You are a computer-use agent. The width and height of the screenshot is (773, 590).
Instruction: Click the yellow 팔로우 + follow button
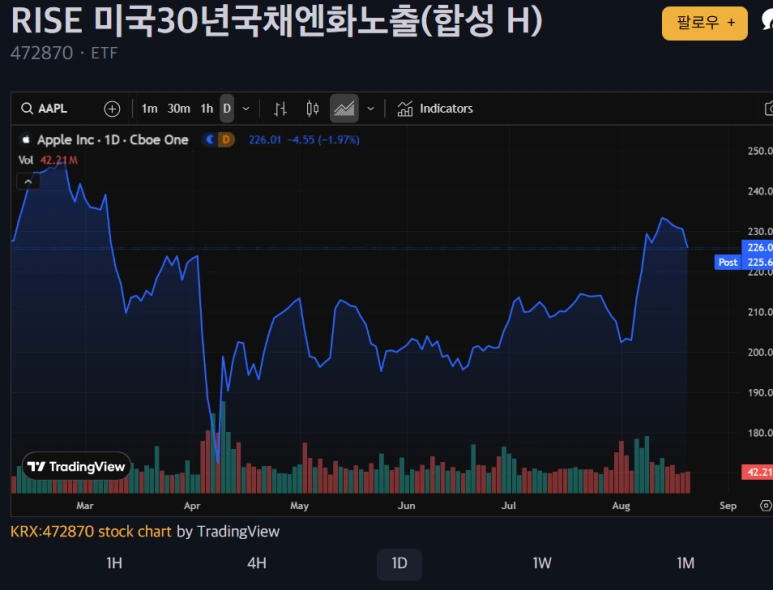point(705,23)
